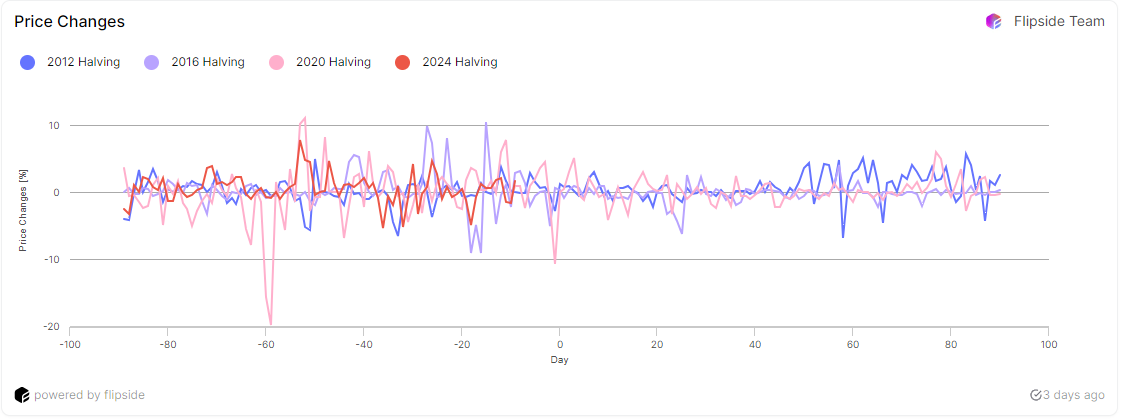
Task: Click the flipside cube icon in footer
Action: (22, 395)
